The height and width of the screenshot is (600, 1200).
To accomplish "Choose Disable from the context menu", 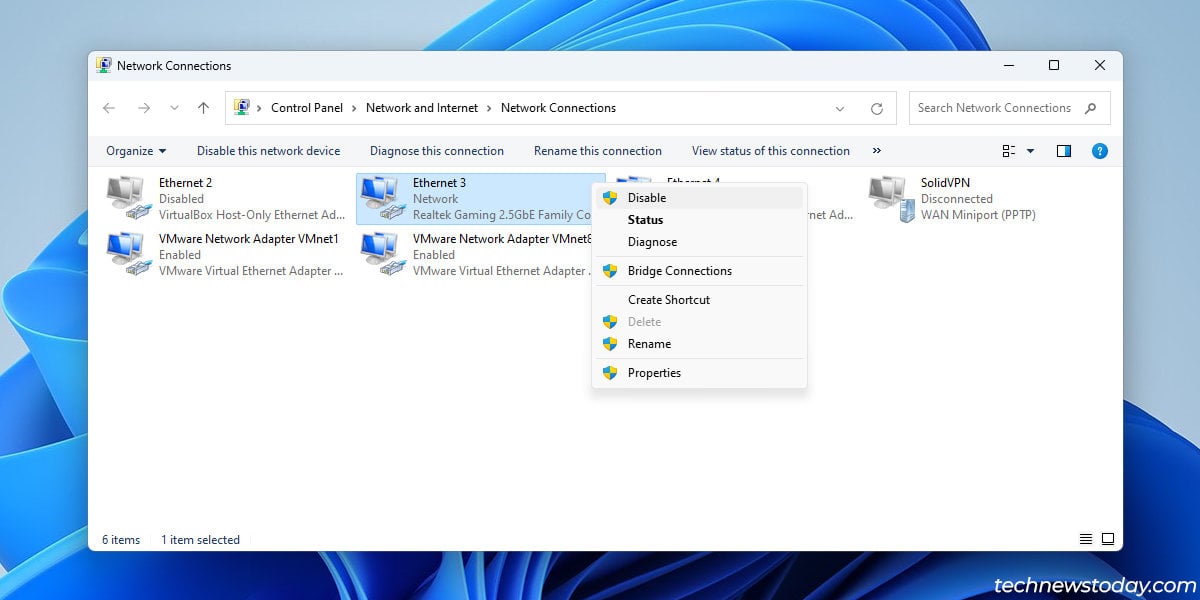I will click(x=646, y=198).
